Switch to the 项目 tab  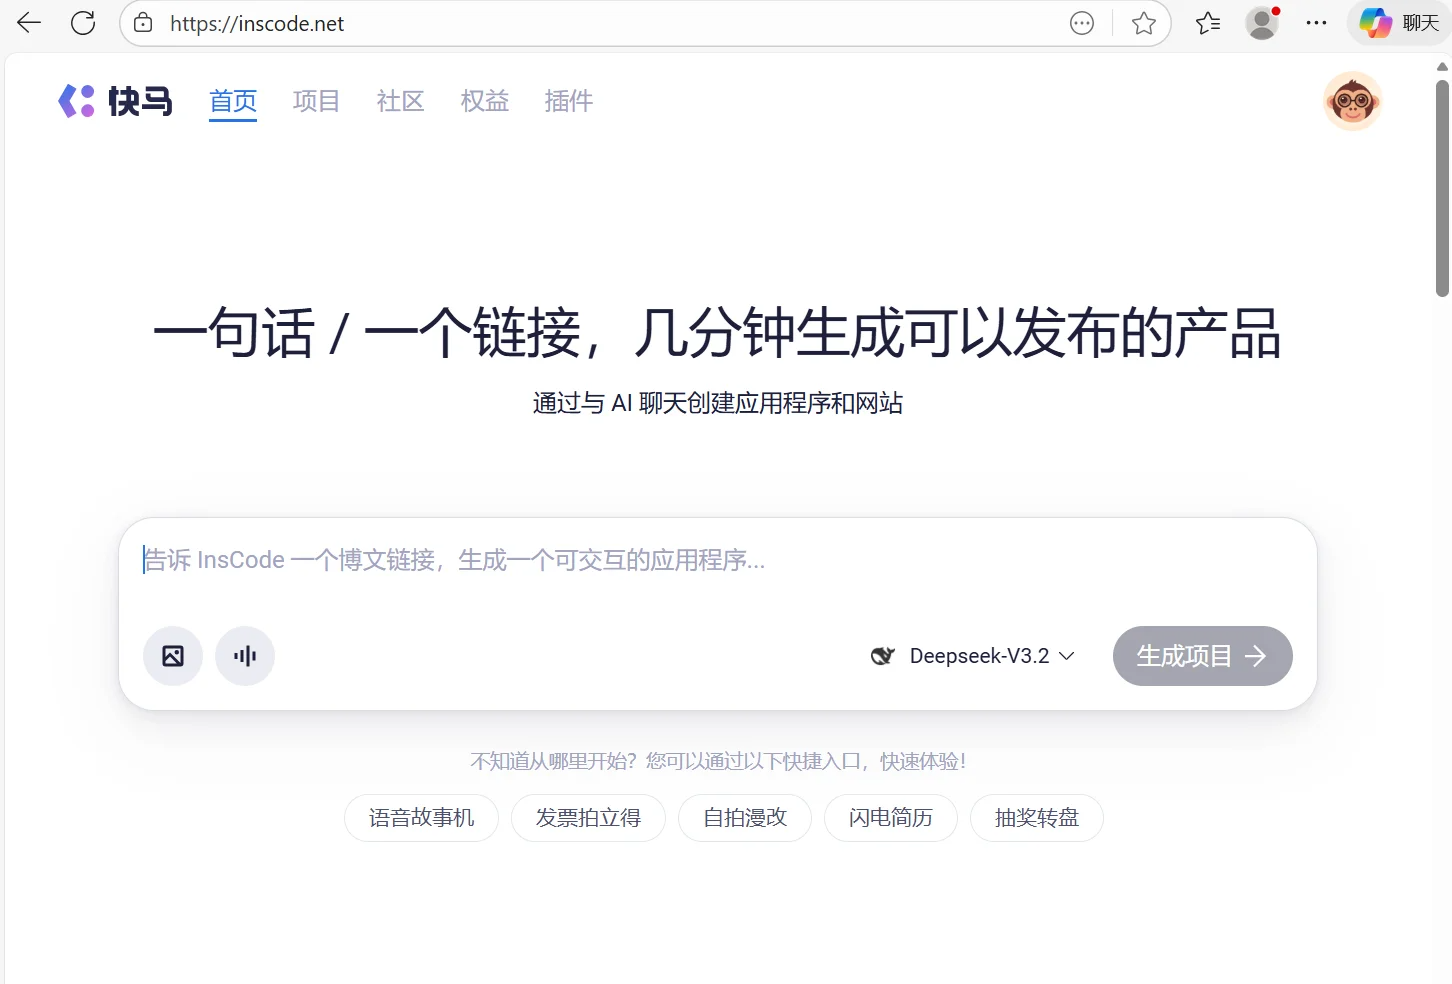click(x=316, y=101)
